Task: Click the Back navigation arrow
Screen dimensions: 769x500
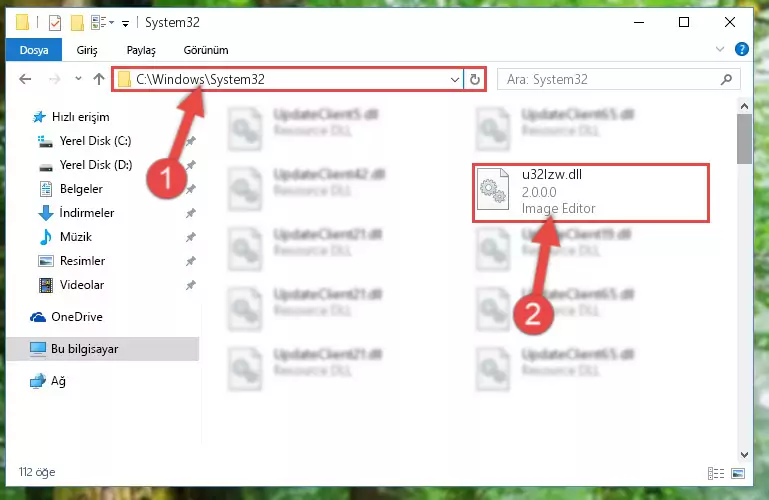Action: 25,79
